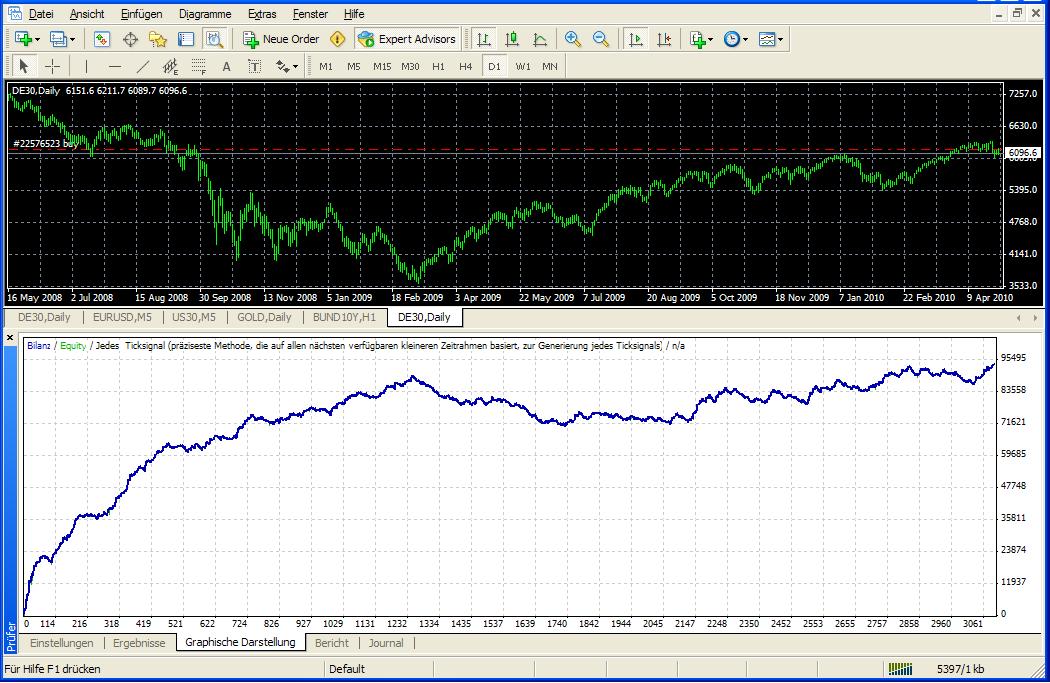Viewport: 1050px width, 683px height.
Task: Toggle chart auto-scroll
Action: [636, 39]
